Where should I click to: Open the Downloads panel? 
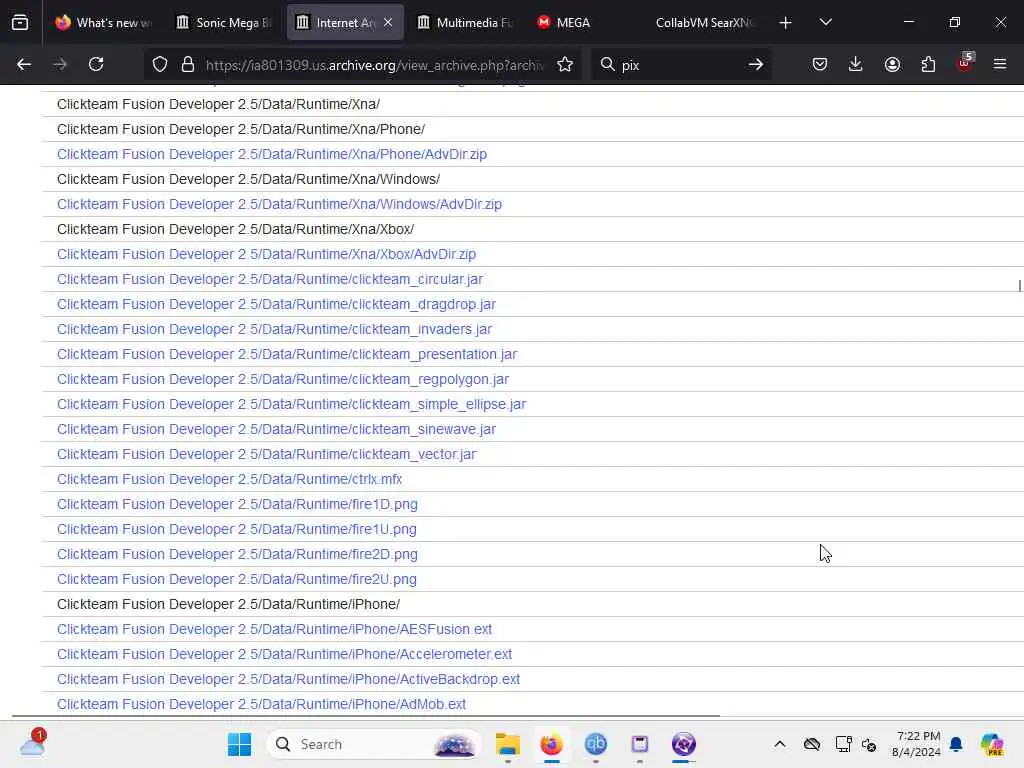point(856,64)
